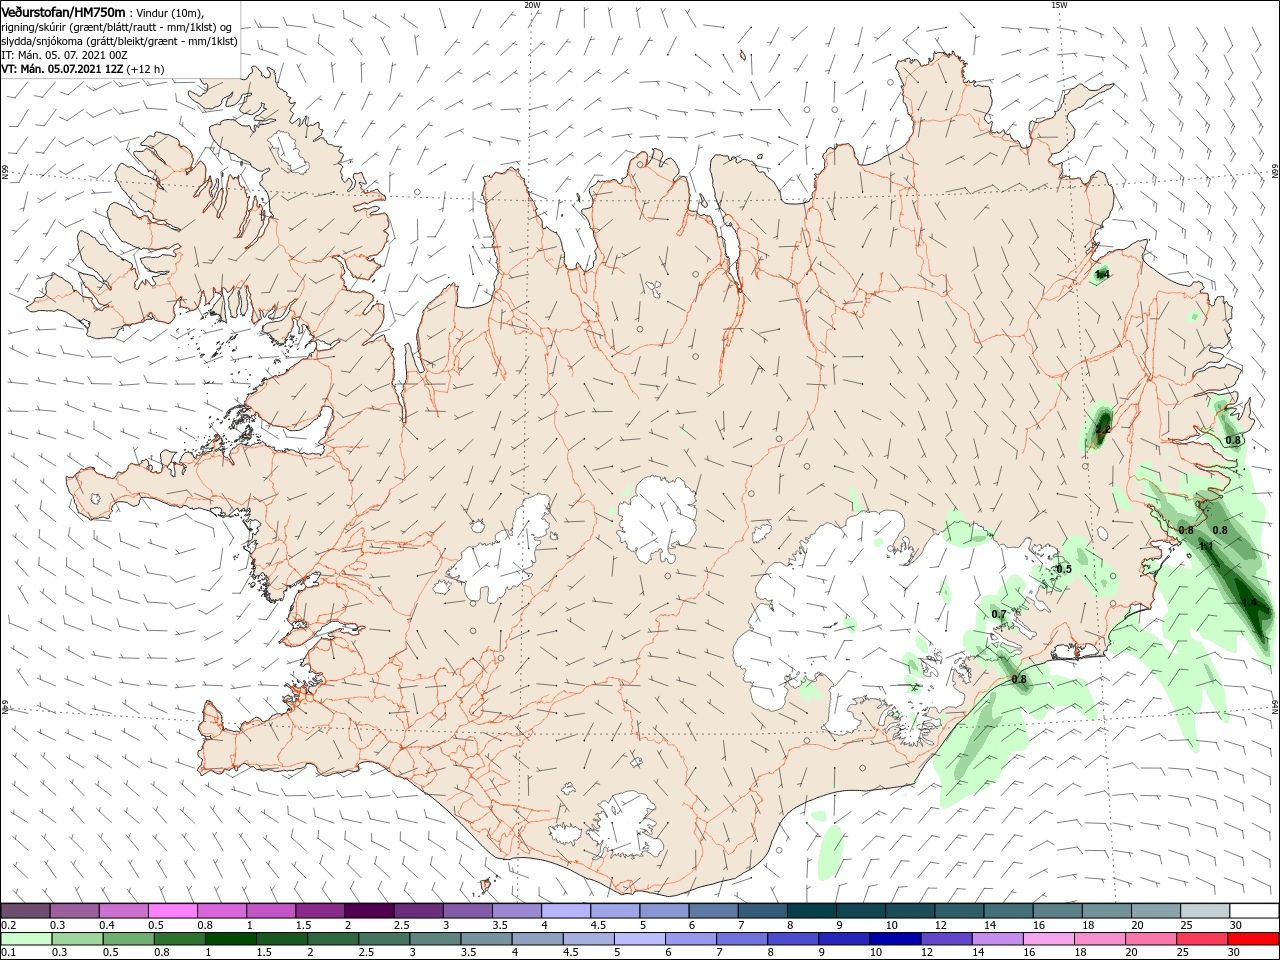
Task: Pick the bright red 30 swatch in rain scale
Action: pos(1254,939)
